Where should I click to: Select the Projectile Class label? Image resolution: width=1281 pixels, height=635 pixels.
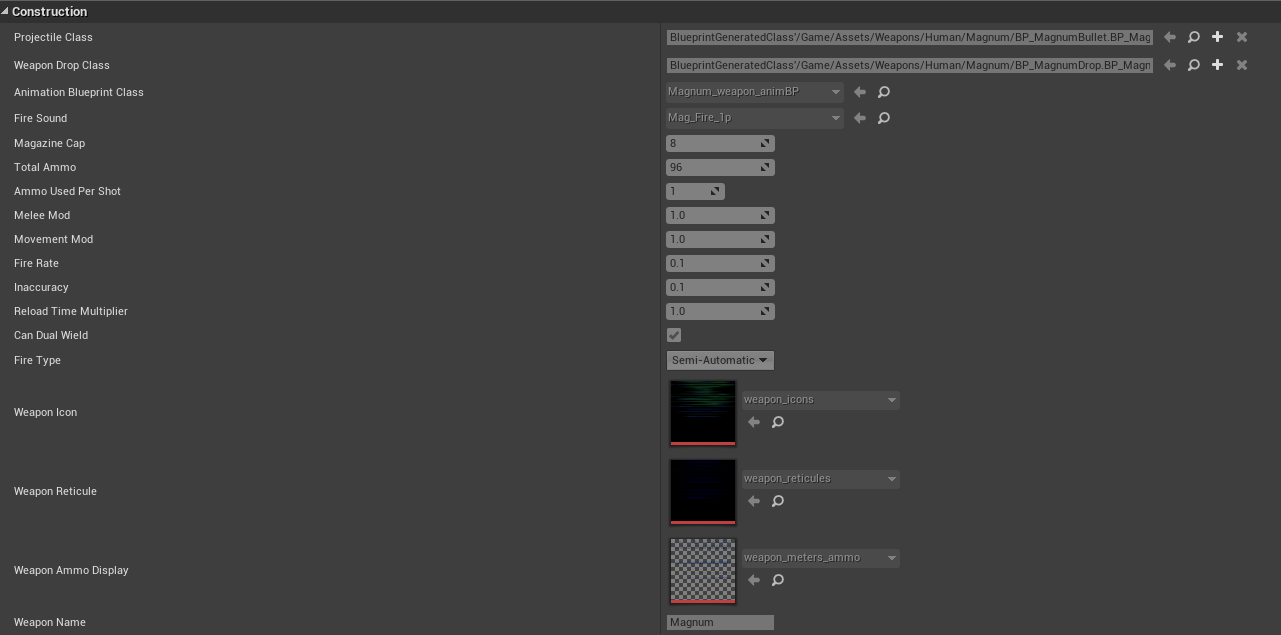[53, 37]
